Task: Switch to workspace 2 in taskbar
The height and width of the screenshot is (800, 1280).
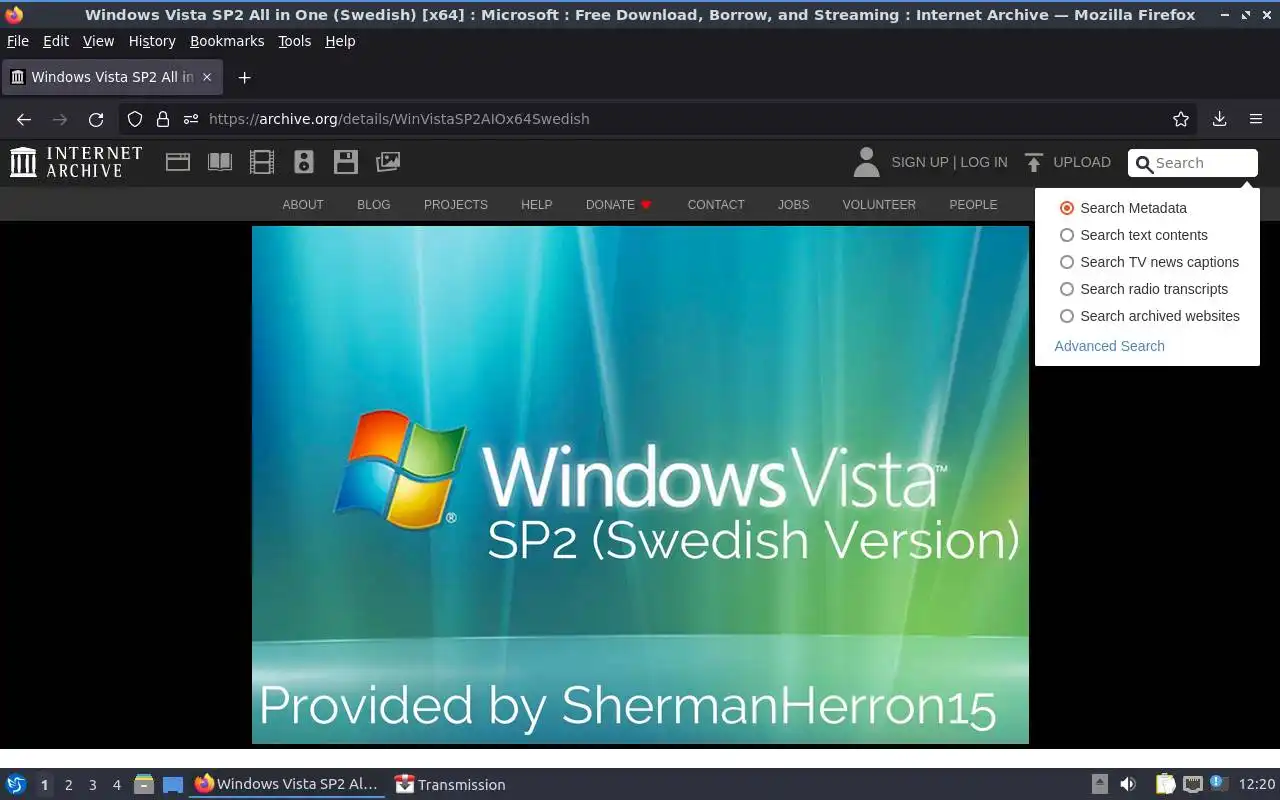Action: pos(68,785)
